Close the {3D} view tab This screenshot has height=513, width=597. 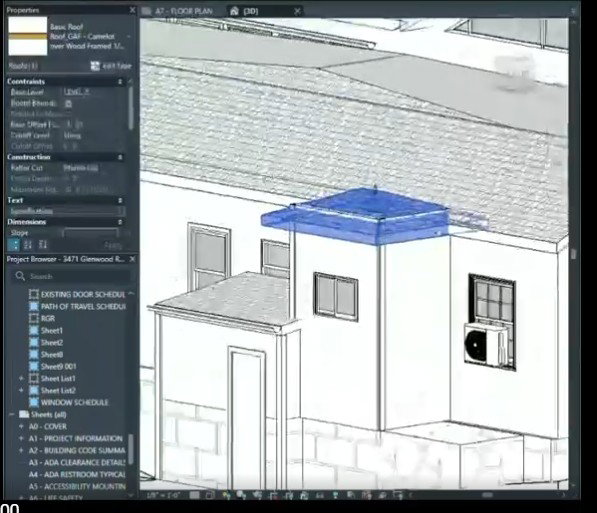[x=297, y=11]
